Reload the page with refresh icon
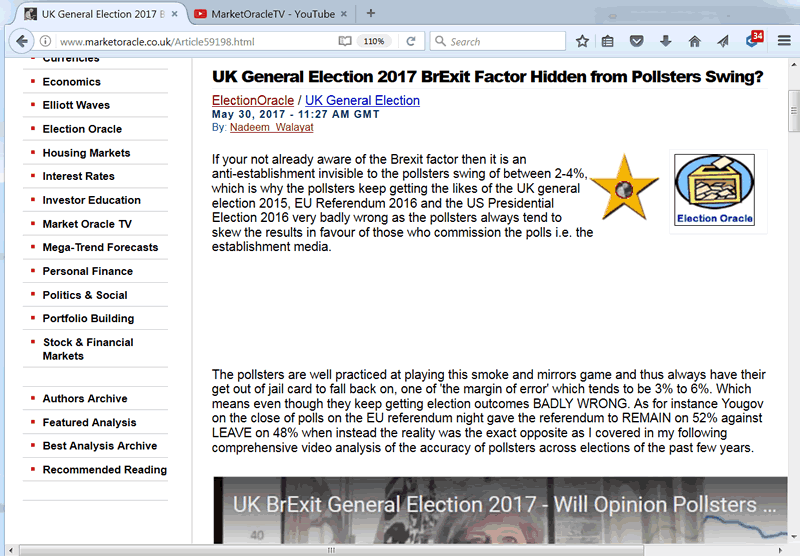The image size is (800, 556). 411,41
